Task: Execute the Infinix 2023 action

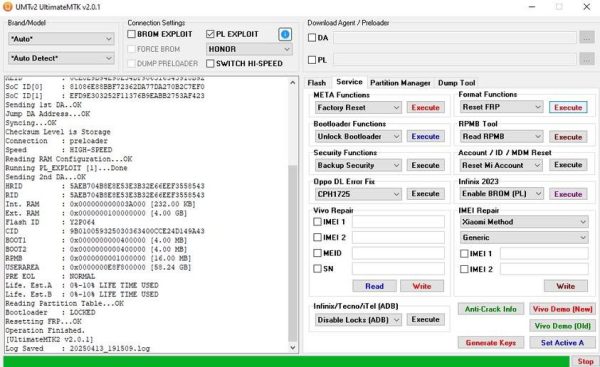Action: click(x=568, y=194)
